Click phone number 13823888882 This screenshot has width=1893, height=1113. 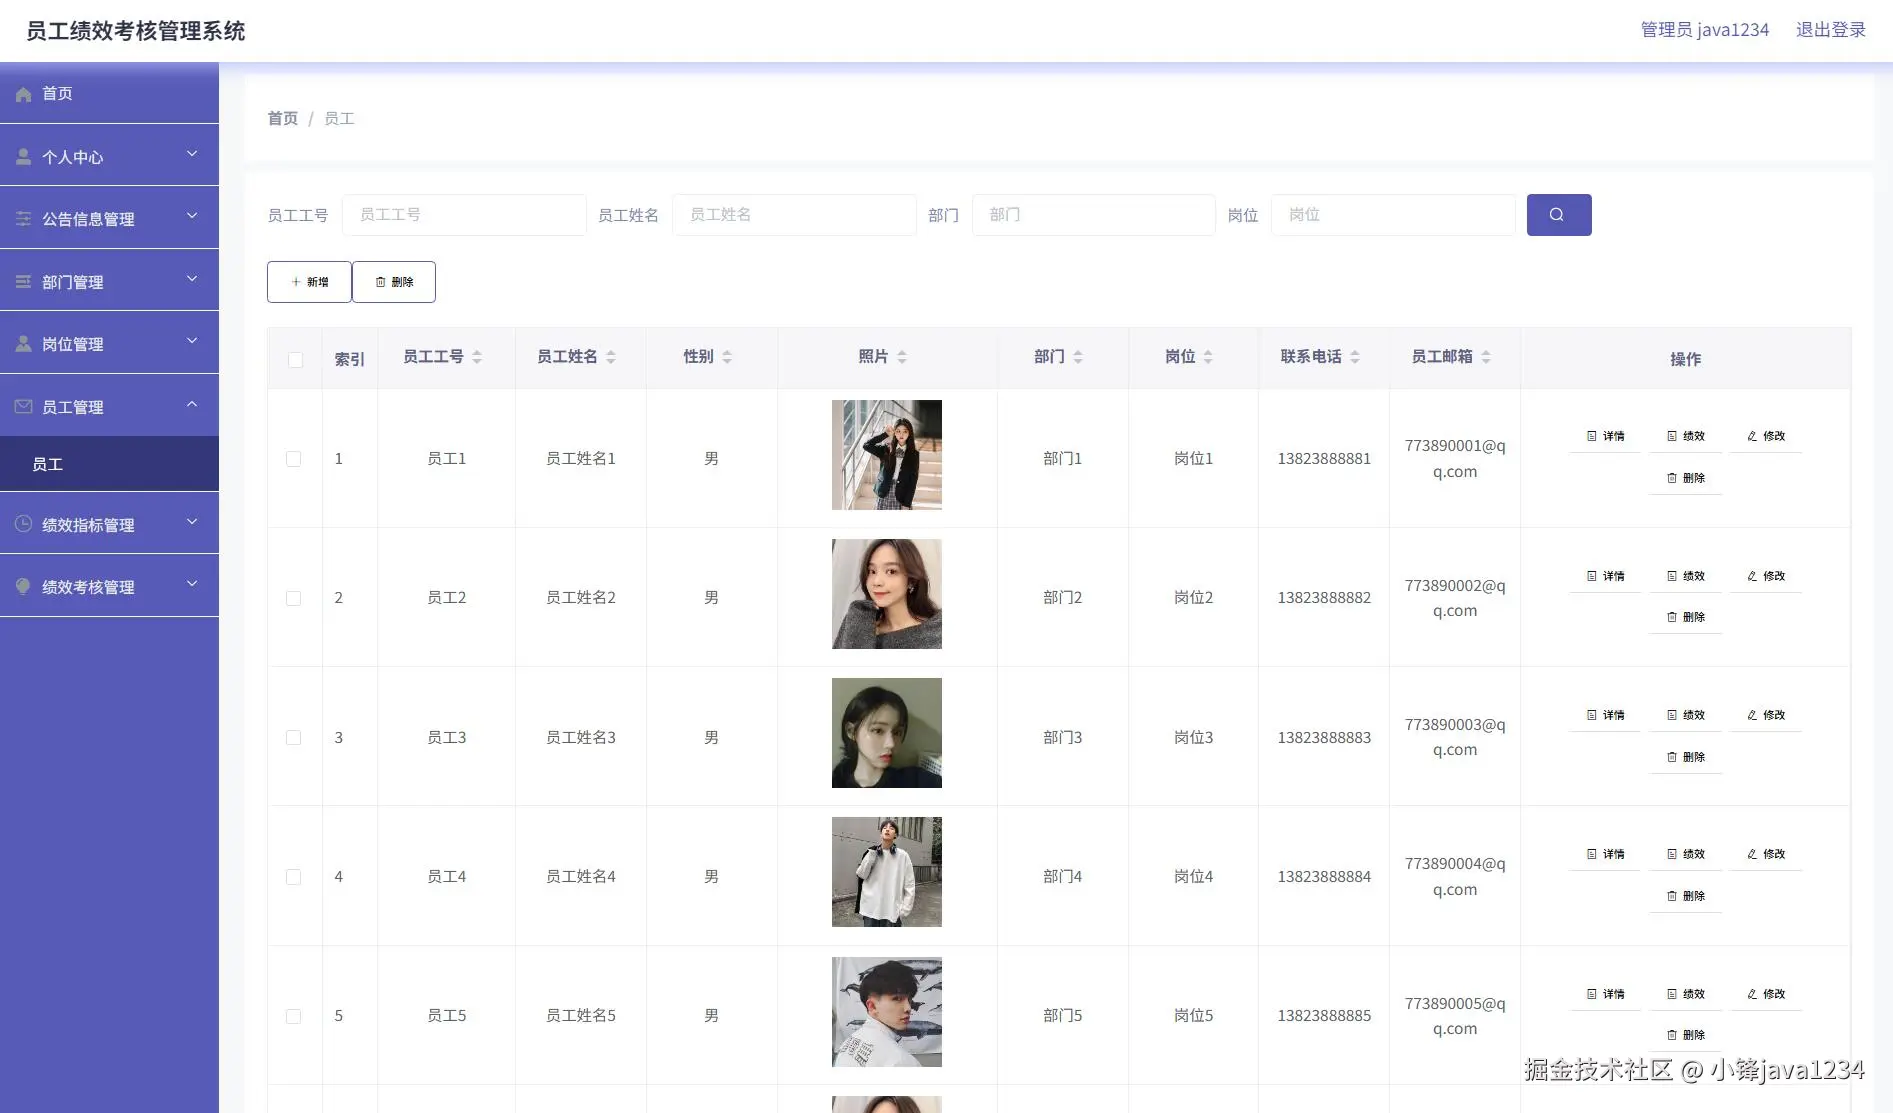click(x=1324, y=598)
